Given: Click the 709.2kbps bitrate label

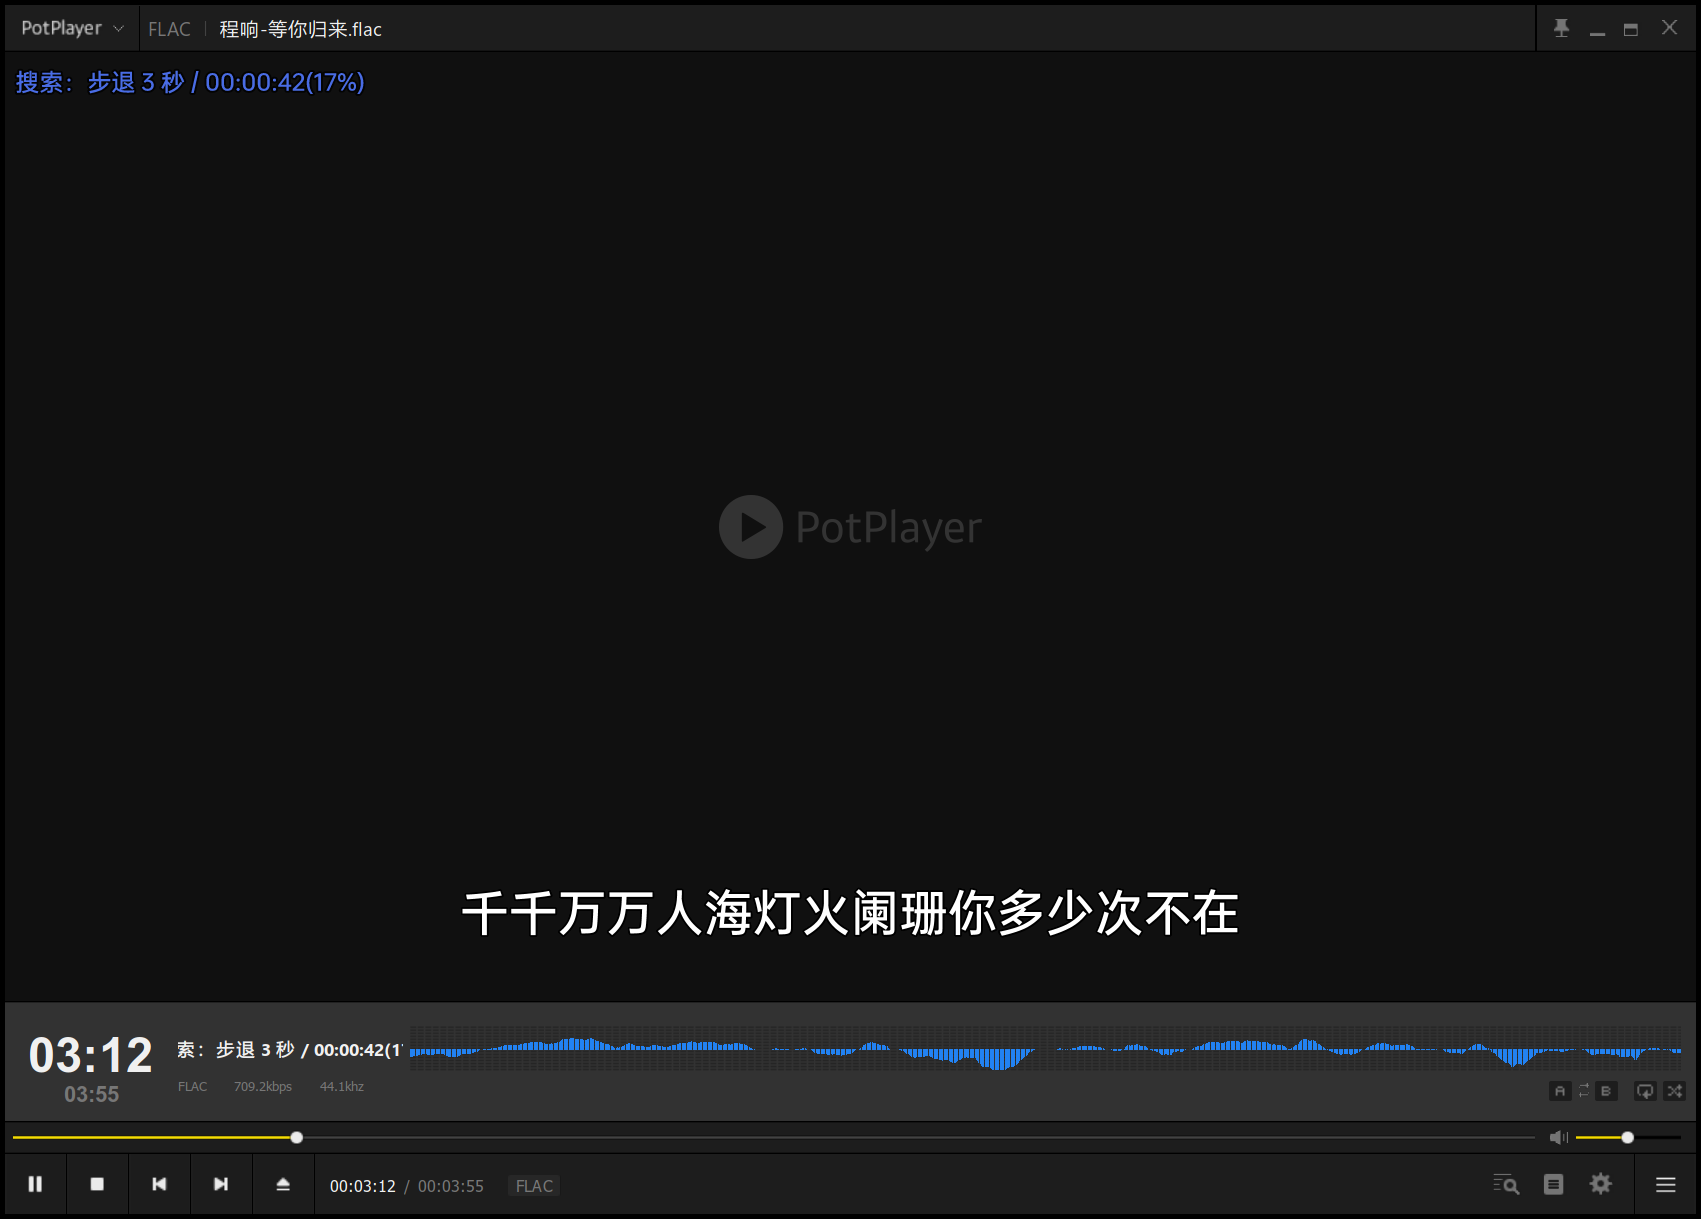Looking at the screenshot, I should [x=263, y=1086].
